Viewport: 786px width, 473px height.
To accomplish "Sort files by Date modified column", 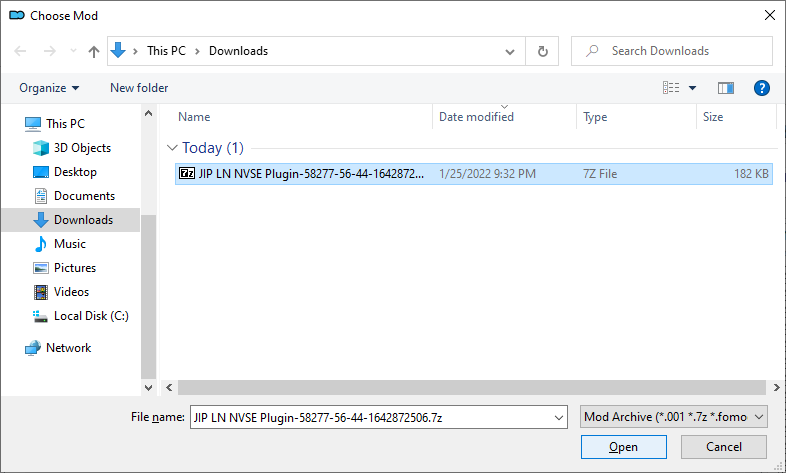I will click(x=476, y=117).
